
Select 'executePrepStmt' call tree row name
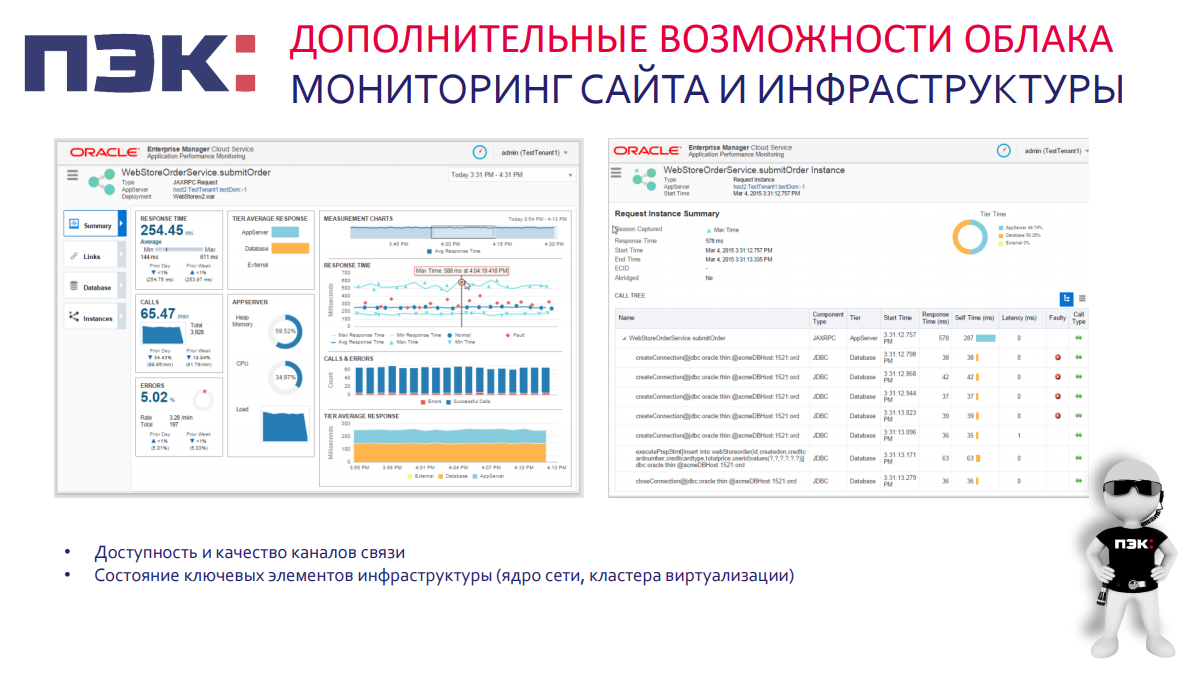coord(720,458)
